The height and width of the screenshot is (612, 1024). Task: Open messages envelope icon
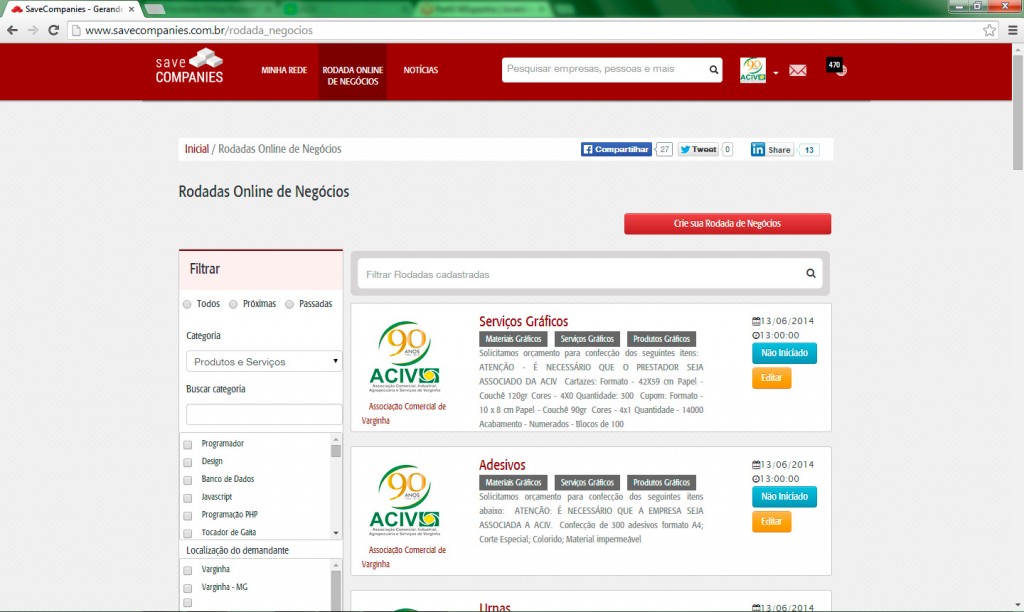pyautogui.click(x=797, y=71)
